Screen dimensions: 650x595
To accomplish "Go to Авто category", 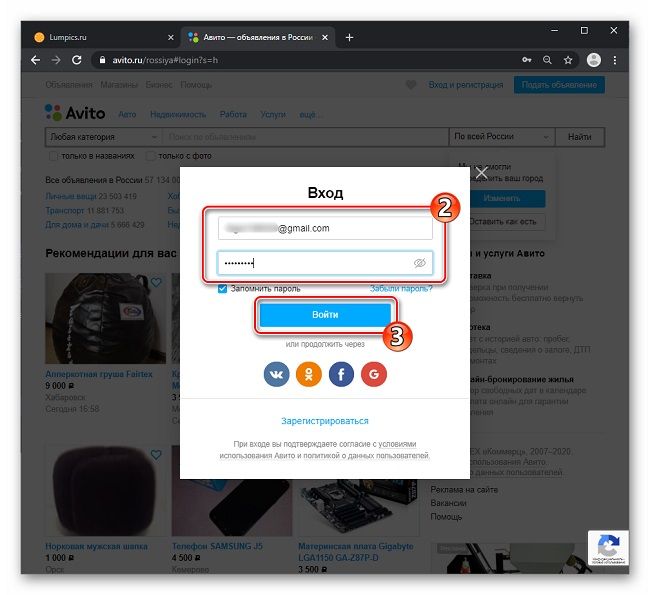I will [x=127, y=114].
